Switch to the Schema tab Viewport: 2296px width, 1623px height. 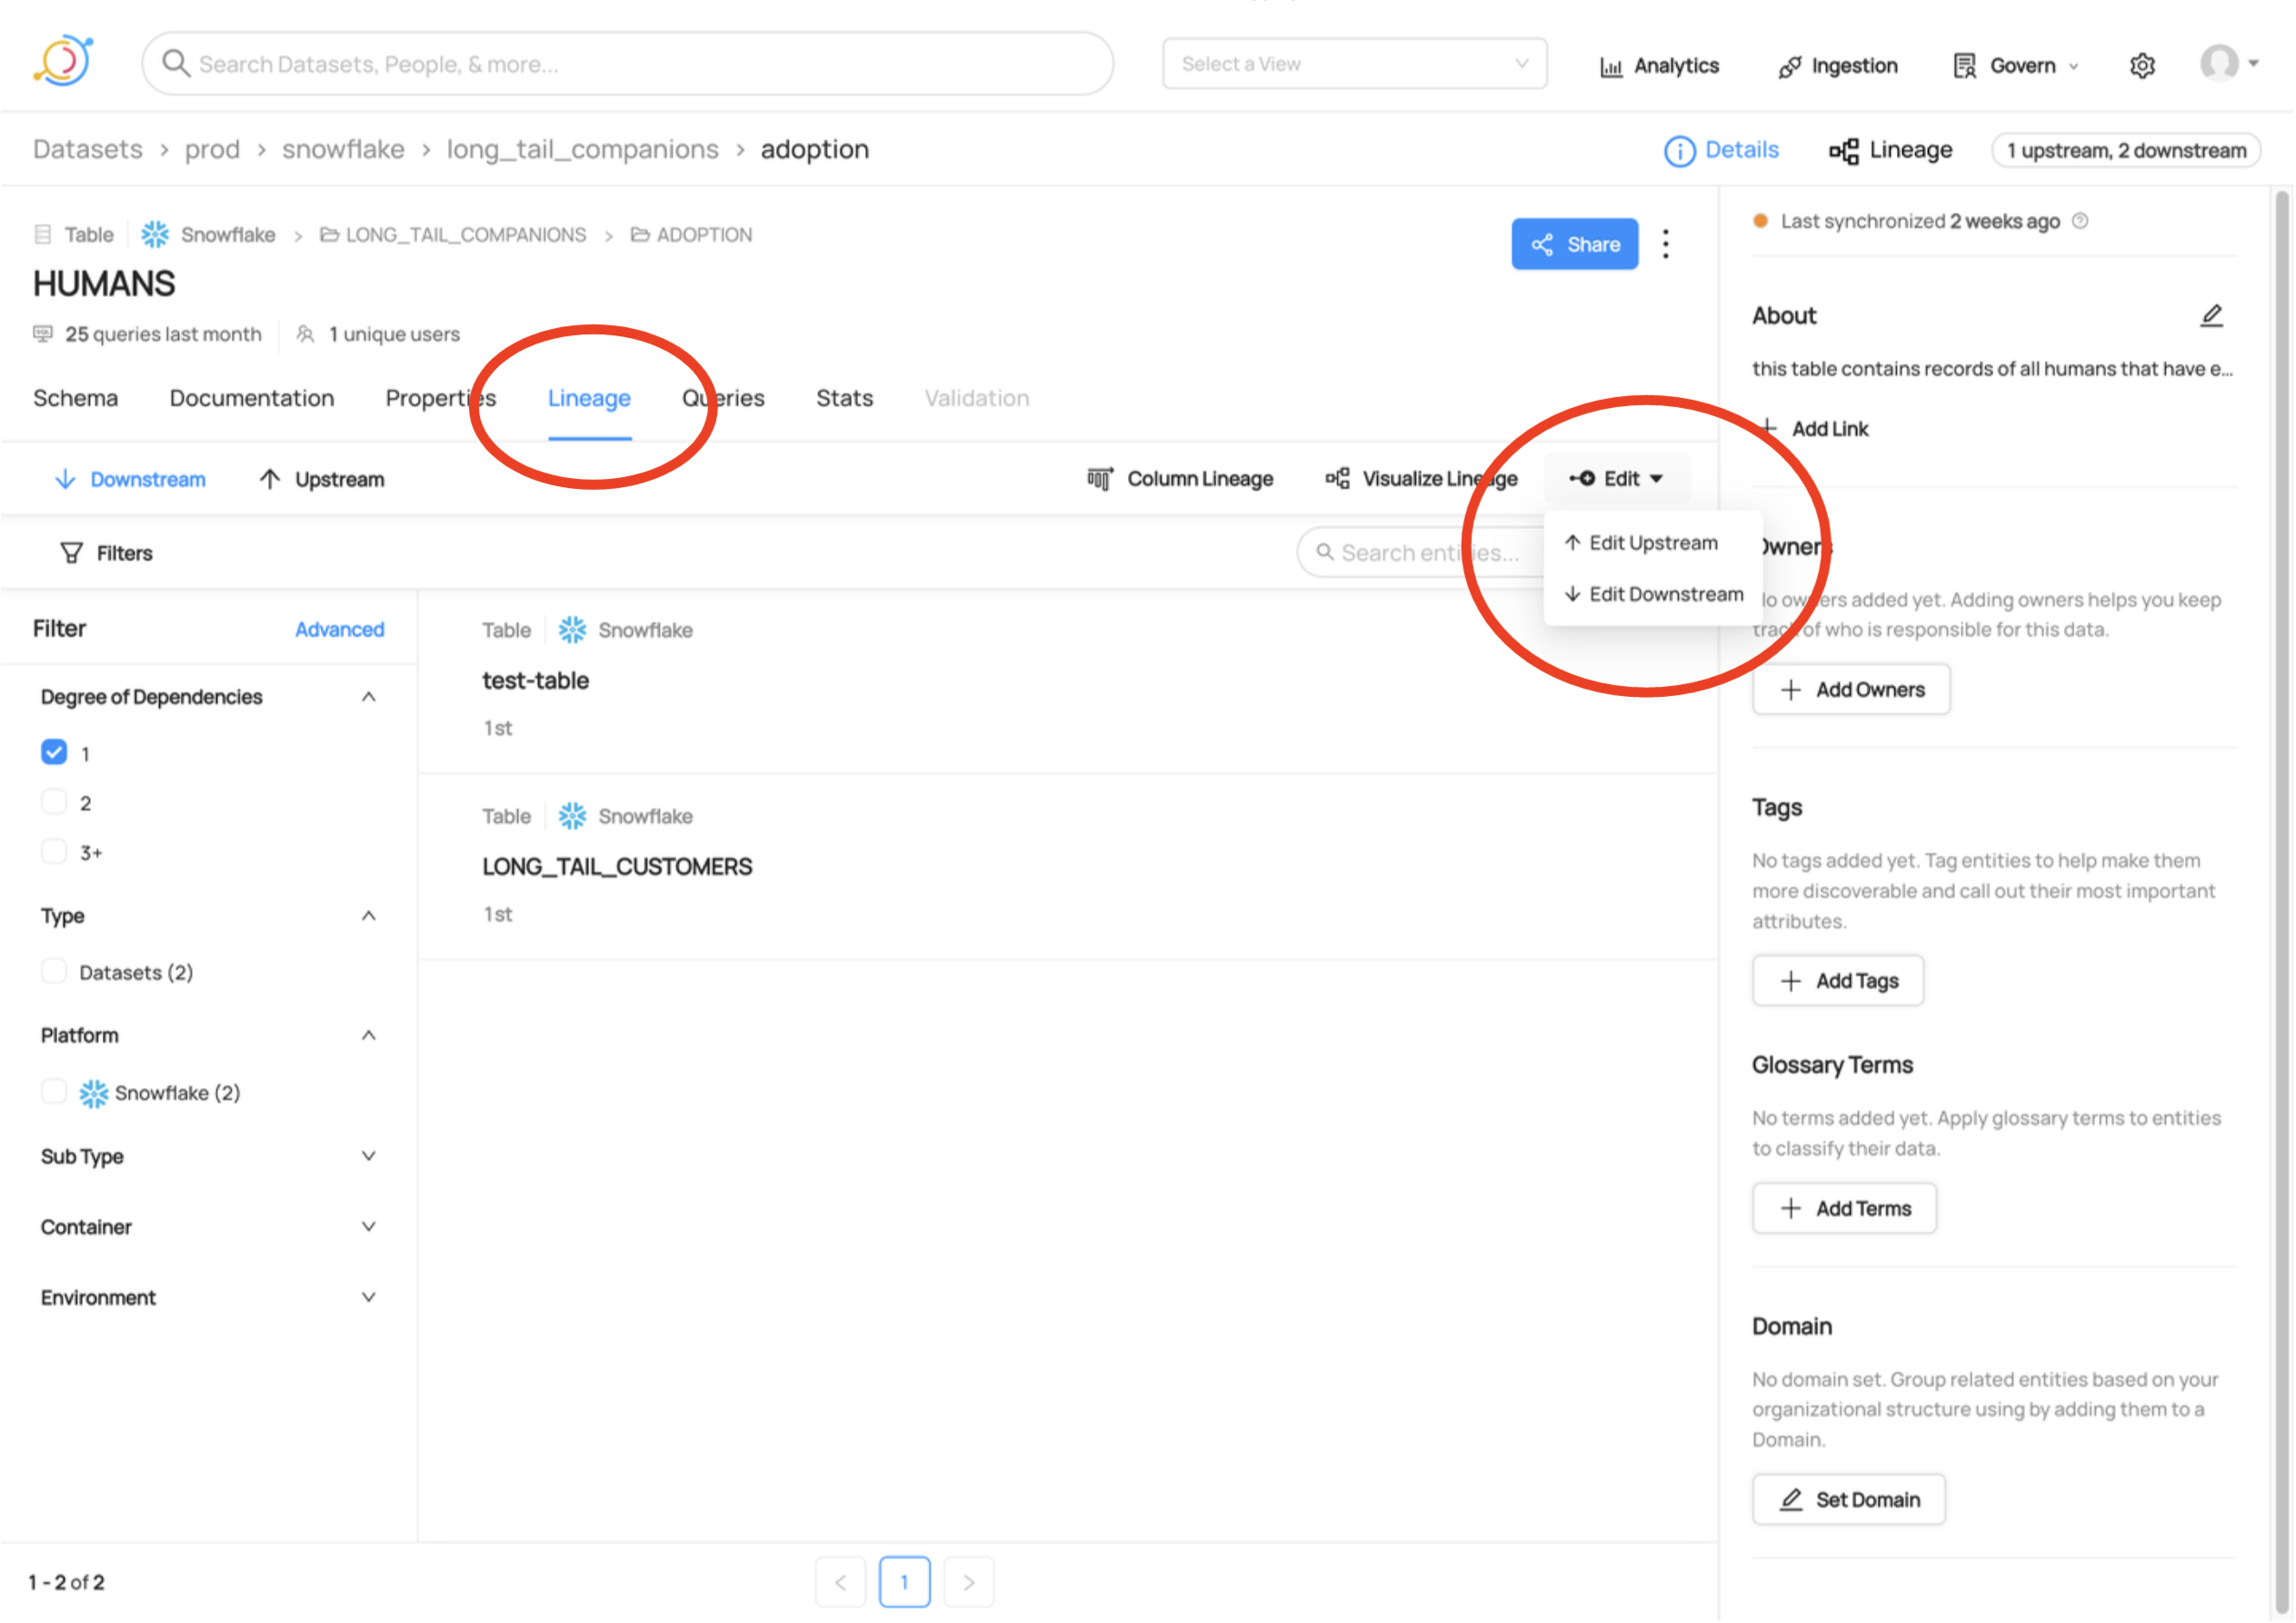[76, 398]
